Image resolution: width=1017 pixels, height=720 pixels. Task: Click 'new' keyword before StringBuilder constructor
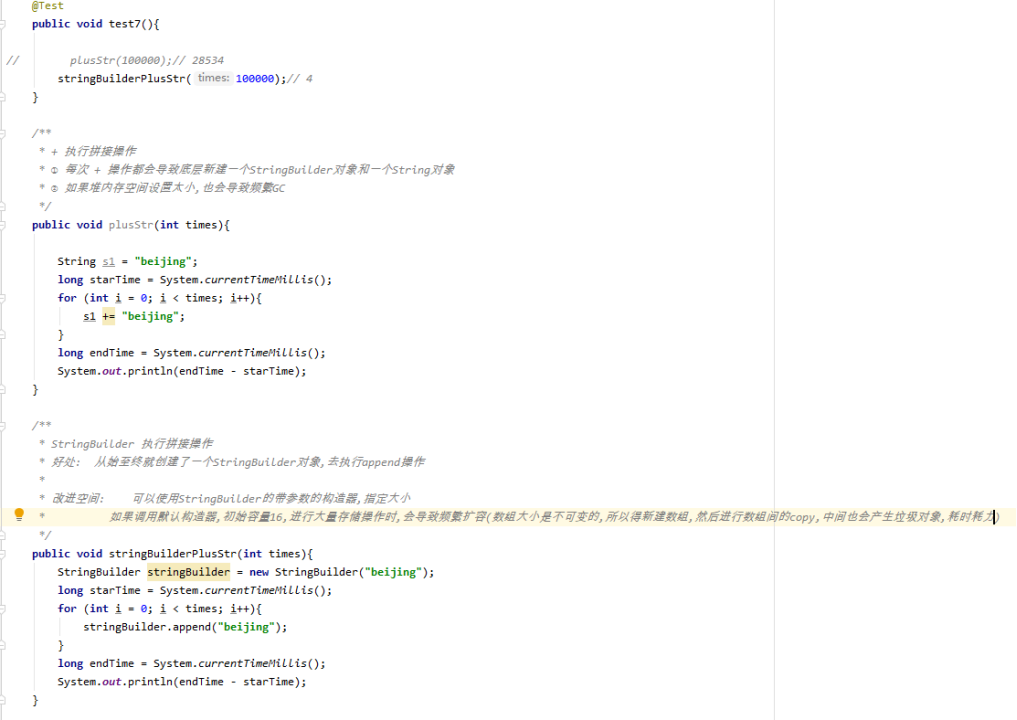pyautogui.click(x=259, y=572)
